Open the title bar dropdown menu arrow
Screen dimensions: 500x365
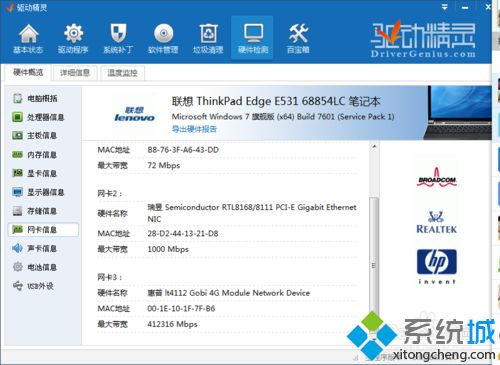(444, 7)
